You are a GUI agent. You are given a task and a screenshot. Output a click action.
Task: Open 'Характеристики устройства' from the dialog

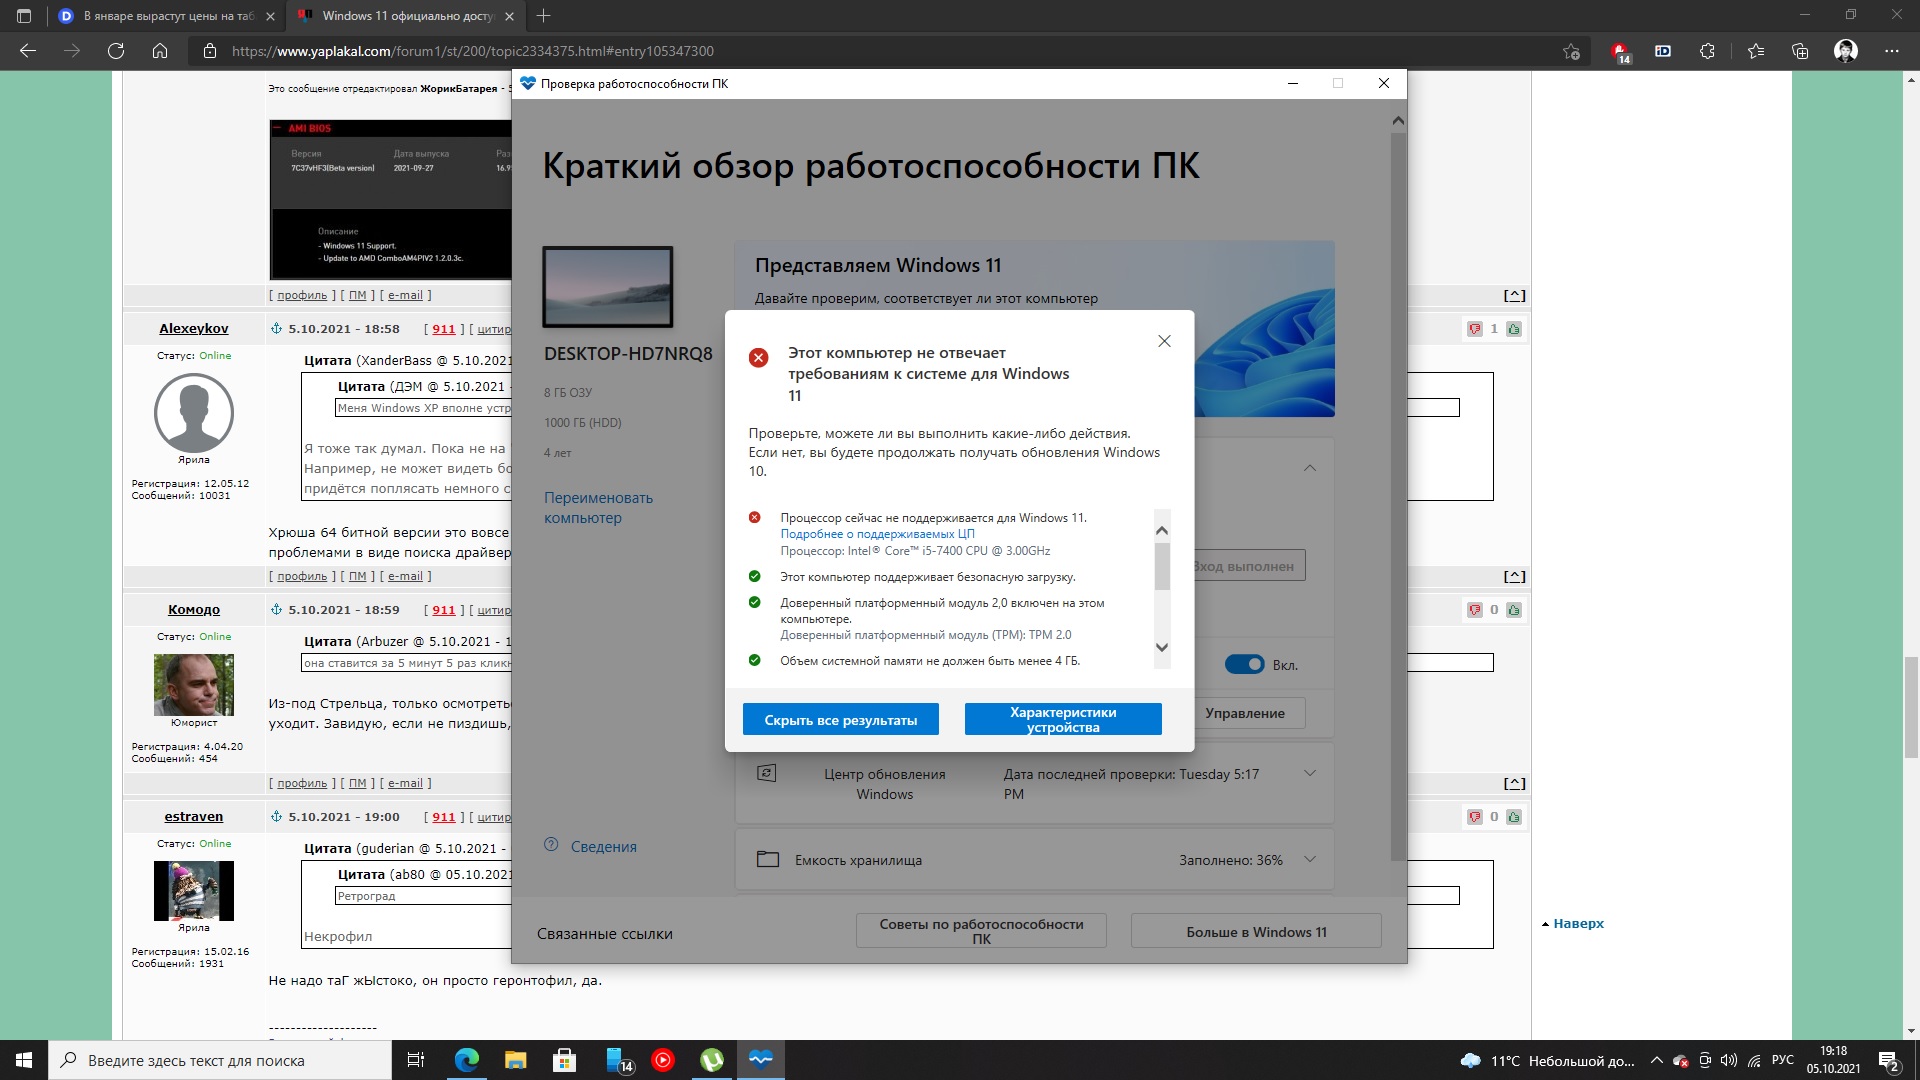point(1063,720)
